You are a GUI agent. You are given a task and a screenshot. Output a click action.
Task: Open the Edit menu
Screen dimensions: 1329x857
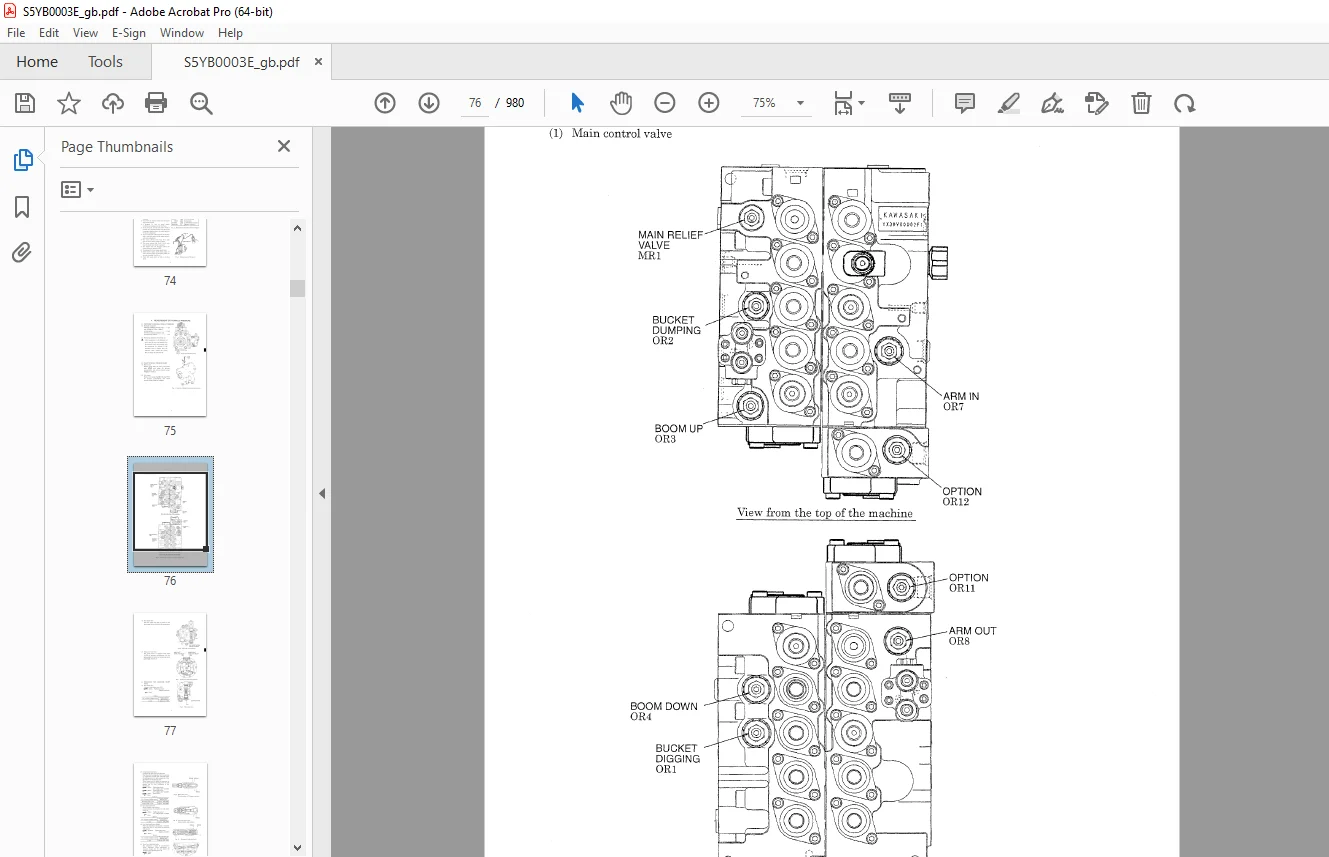coord(49,33)
